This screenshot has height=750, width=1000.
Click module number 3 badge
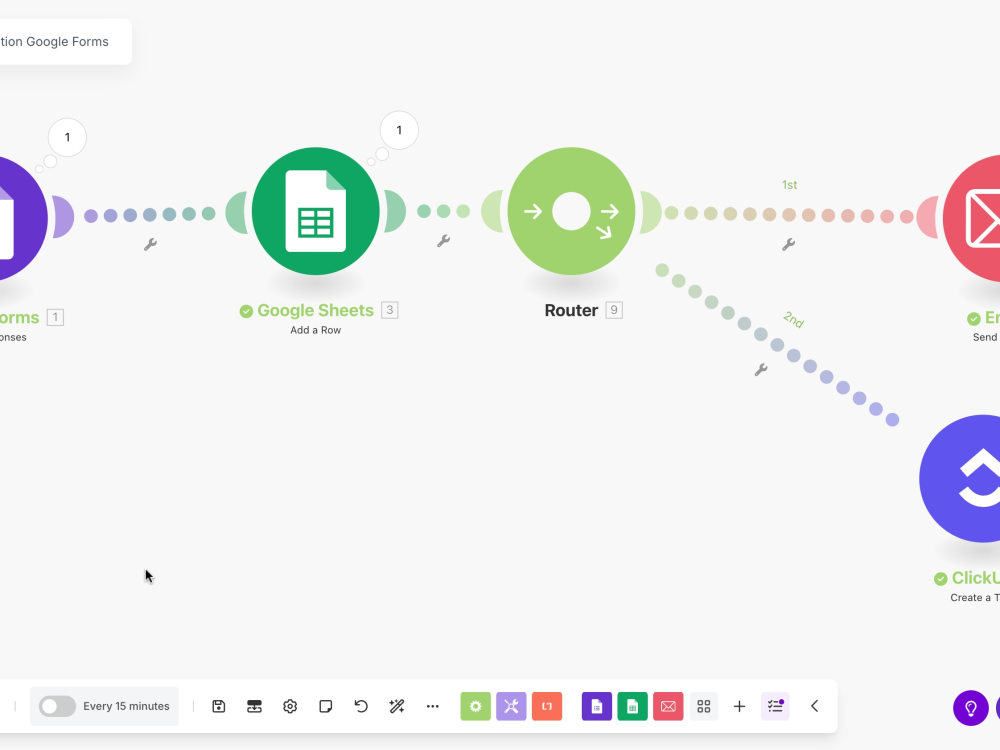tap(390, 310)
